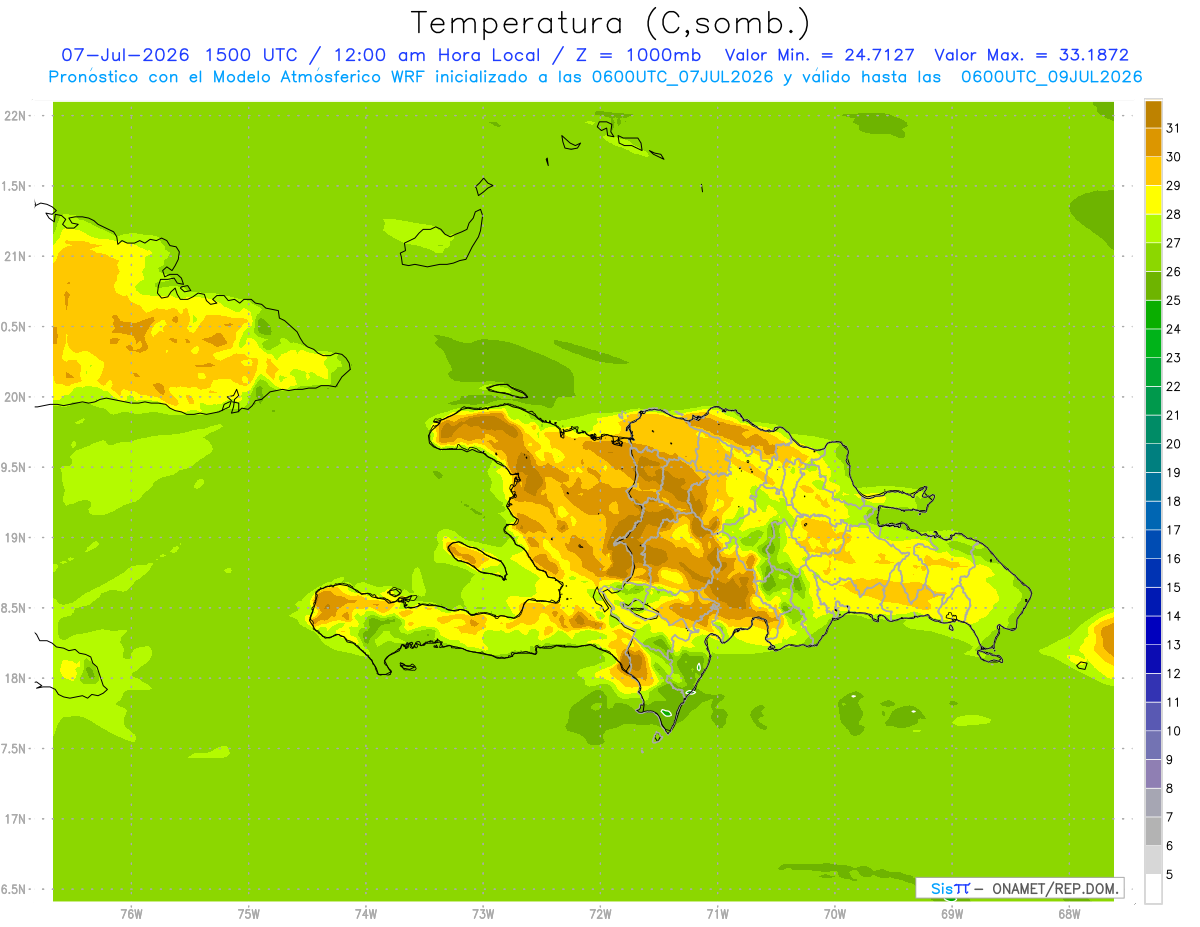Pick the legend band between 26 and 27
The width and height of the screenshot is (1200, 927).
1153,257
